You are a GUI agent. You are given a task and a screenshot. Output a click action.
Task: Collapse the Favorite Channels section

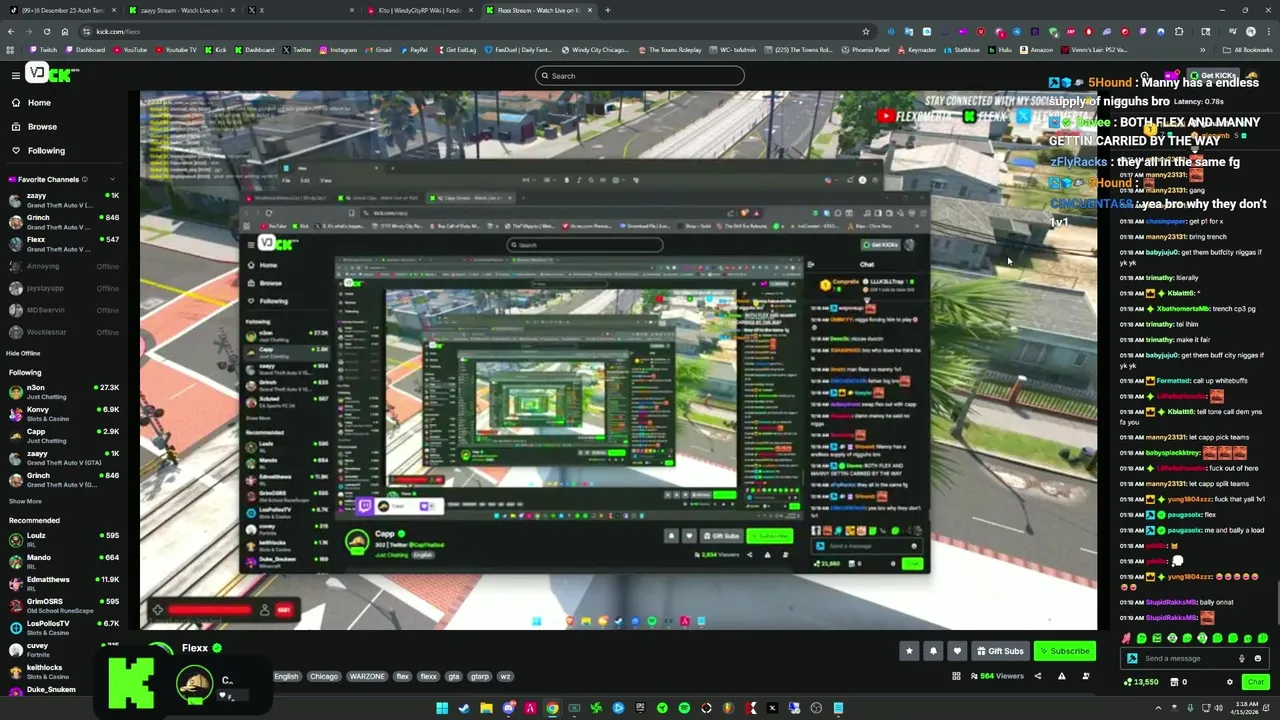pyautogui.click(x=113, y=180)
